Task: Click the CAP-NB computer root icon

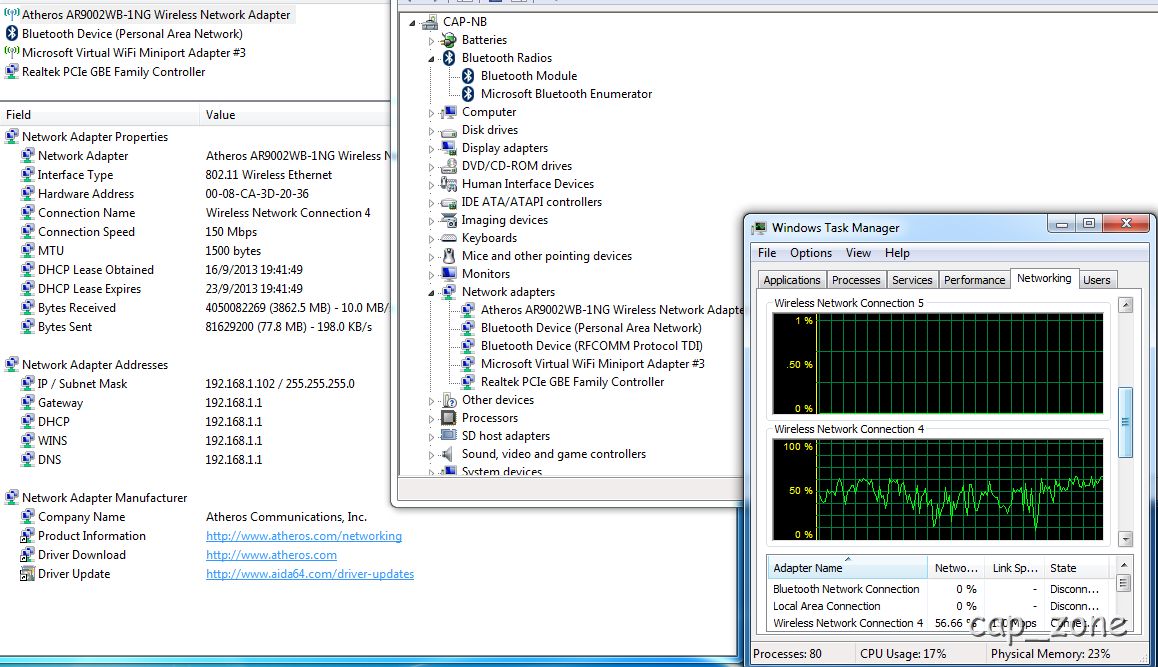Action: coord(430,22)
